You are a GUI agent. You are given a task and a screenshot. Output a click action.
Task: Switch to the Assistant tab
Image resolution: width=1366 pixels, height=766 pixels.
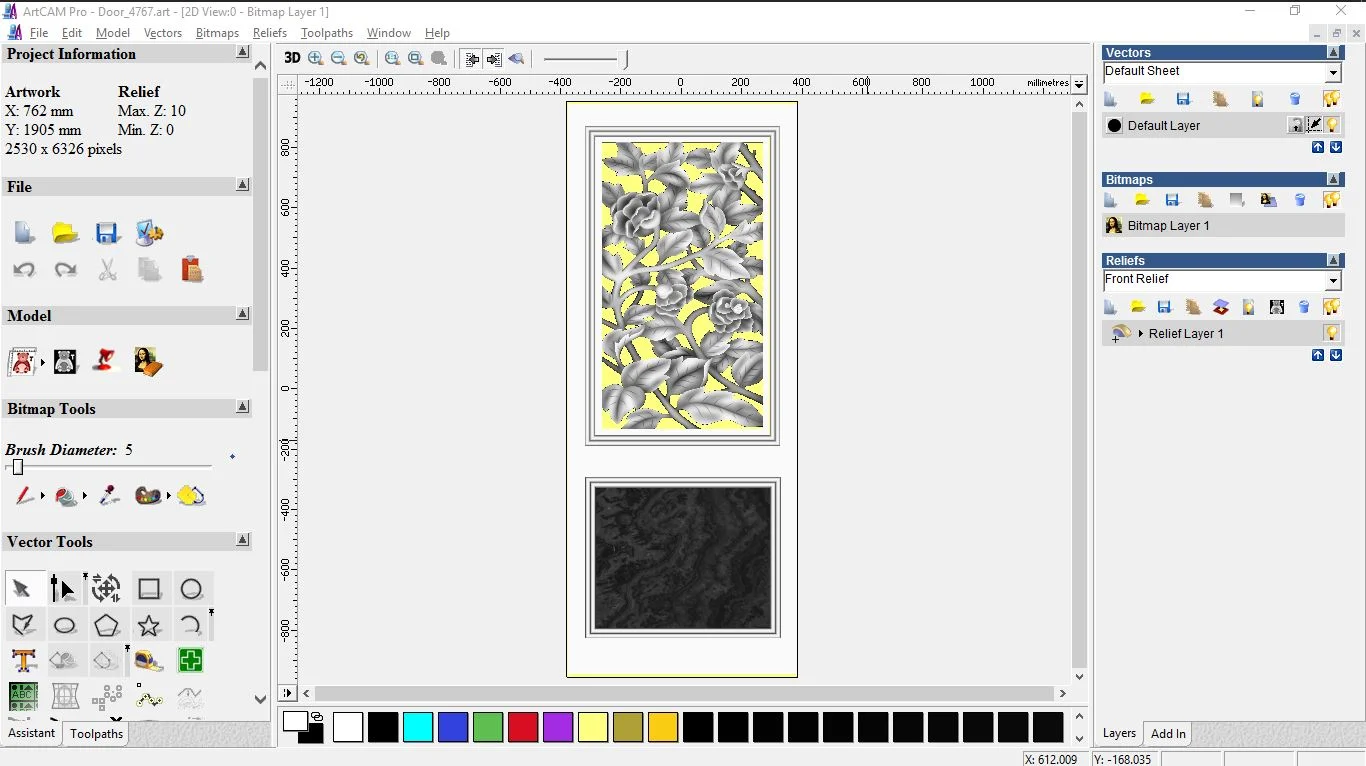31,733
